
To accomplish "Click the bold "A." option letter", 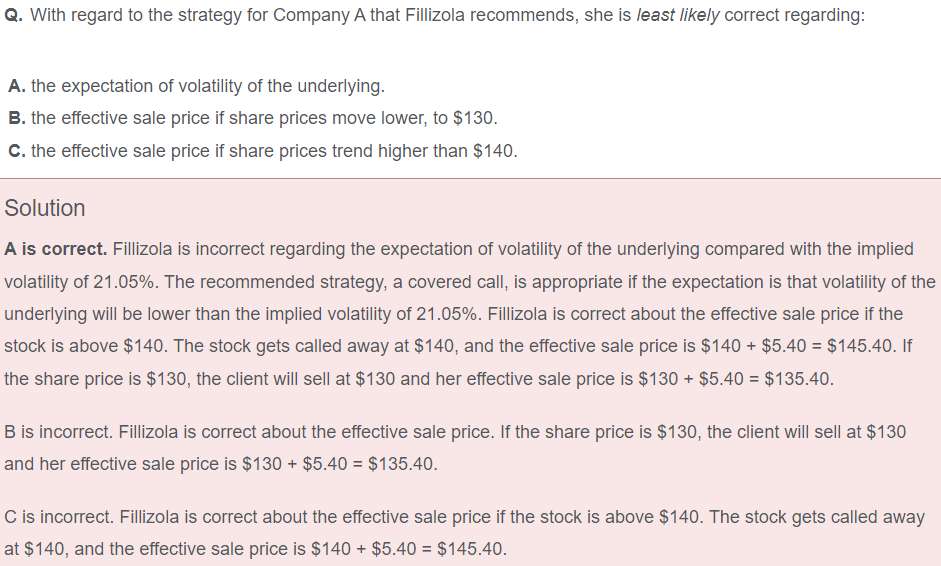I will (x=16, y=86).
